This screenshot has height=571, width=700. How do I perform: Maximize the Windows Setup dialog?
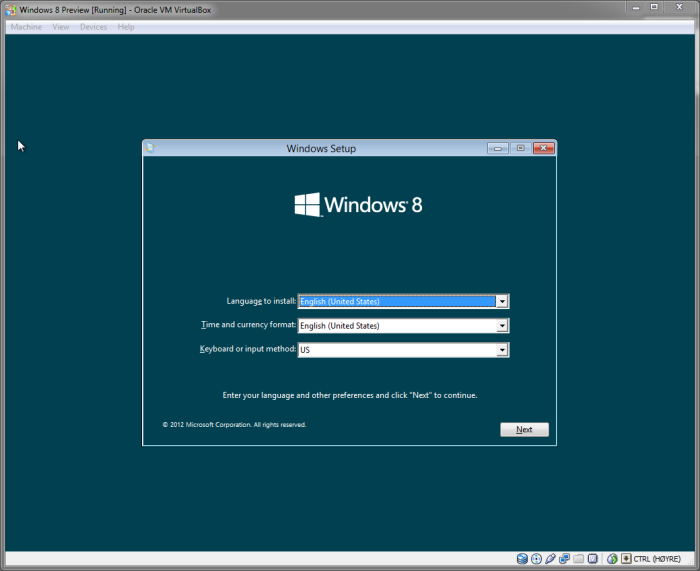pos(521,148)
